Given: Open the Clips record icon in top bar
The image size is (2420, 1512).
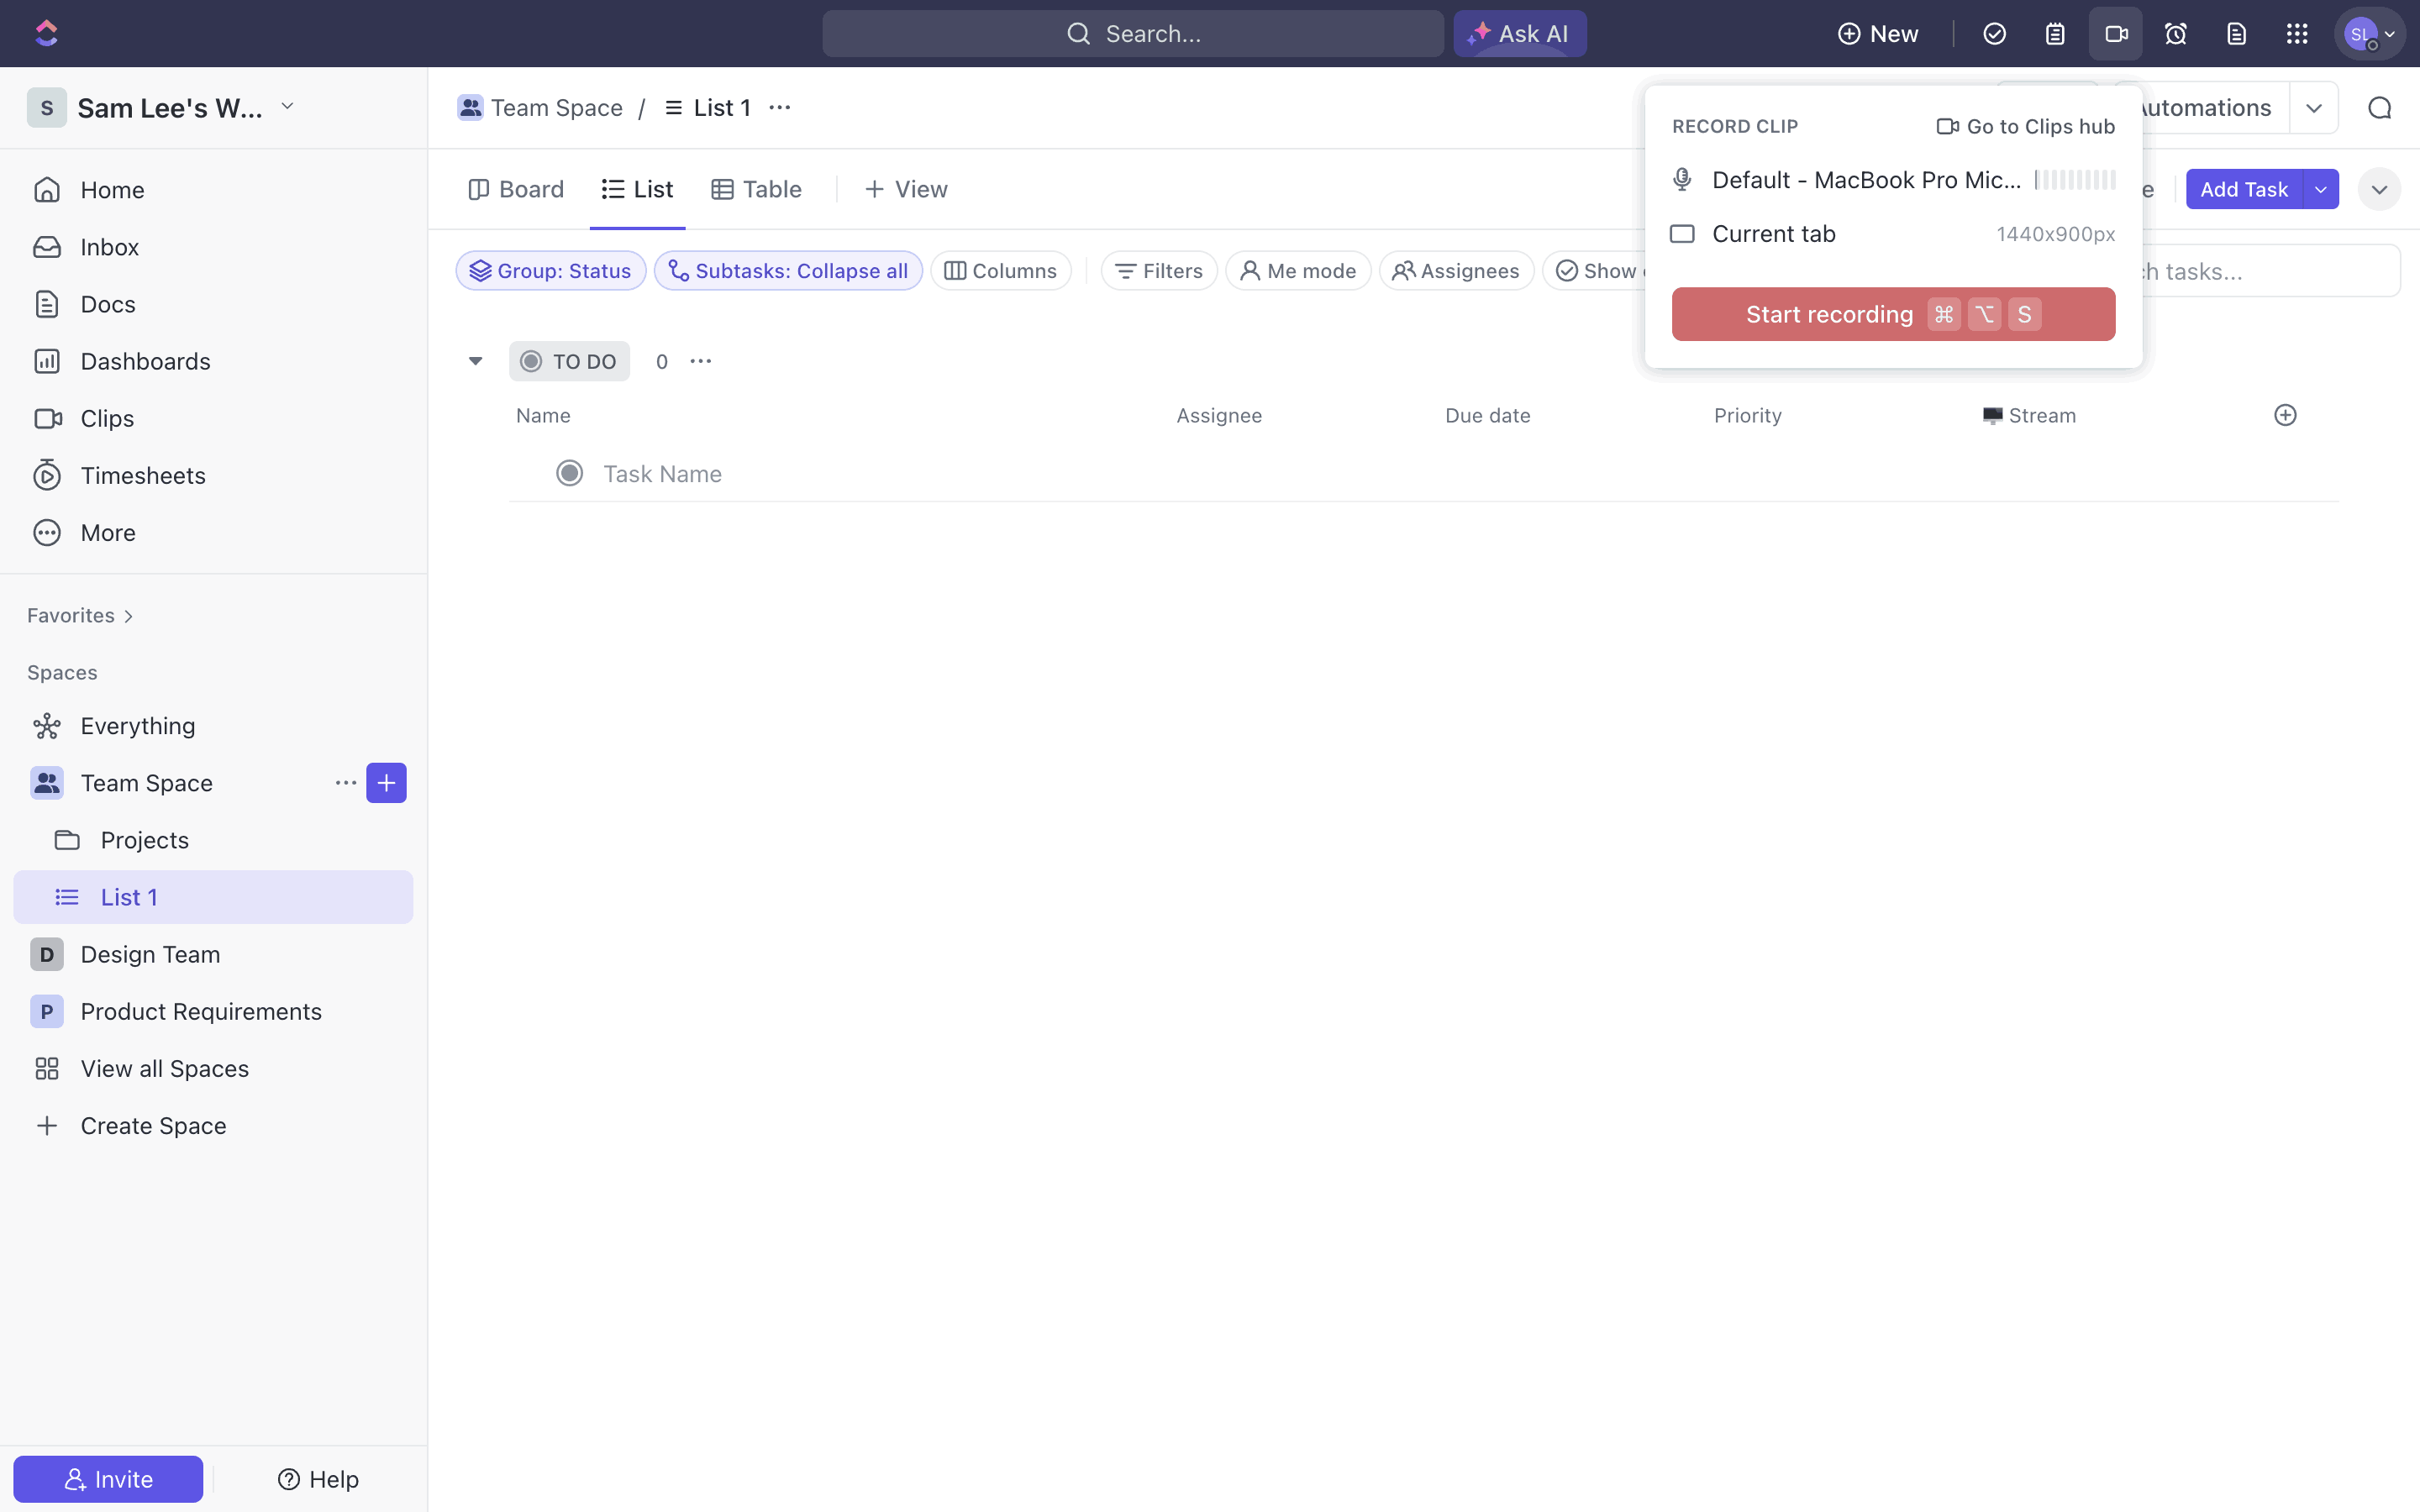Looking at the screenshot, I should click(2115, 34).
